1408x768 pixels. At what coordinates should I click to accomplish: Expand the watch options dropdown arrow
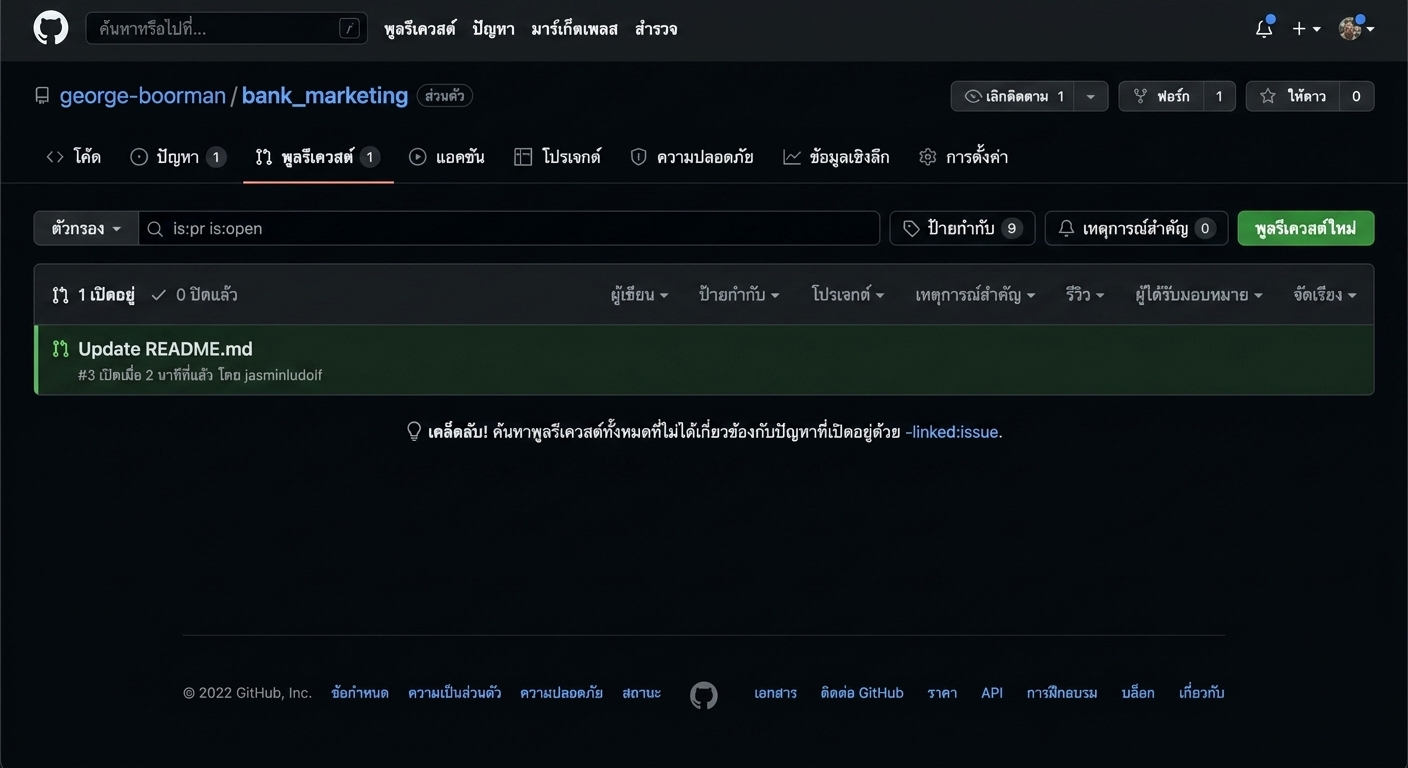click(x=1091, y=96)
